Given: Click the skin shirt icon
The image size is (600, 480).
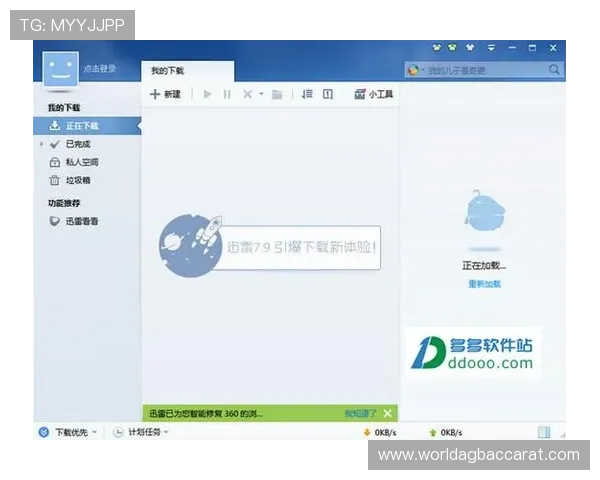Looking at the screenshot, I should (x=470, y=48).
